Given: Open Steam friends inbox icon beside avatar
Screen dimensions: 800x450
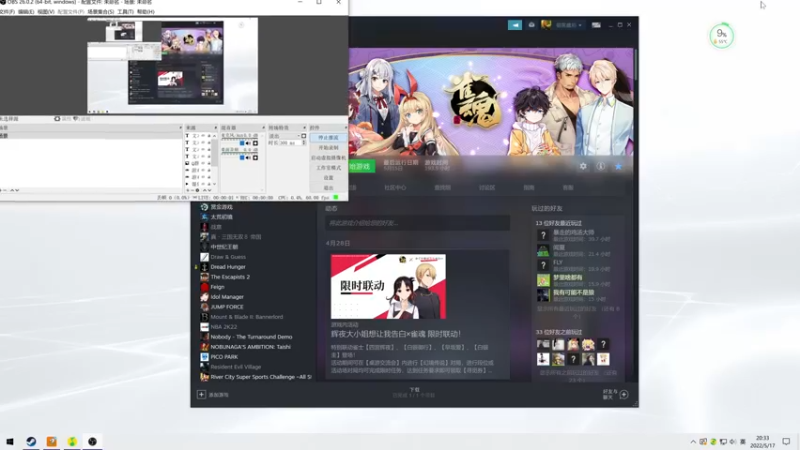Looking at the screenshot, I should (531, 24).
